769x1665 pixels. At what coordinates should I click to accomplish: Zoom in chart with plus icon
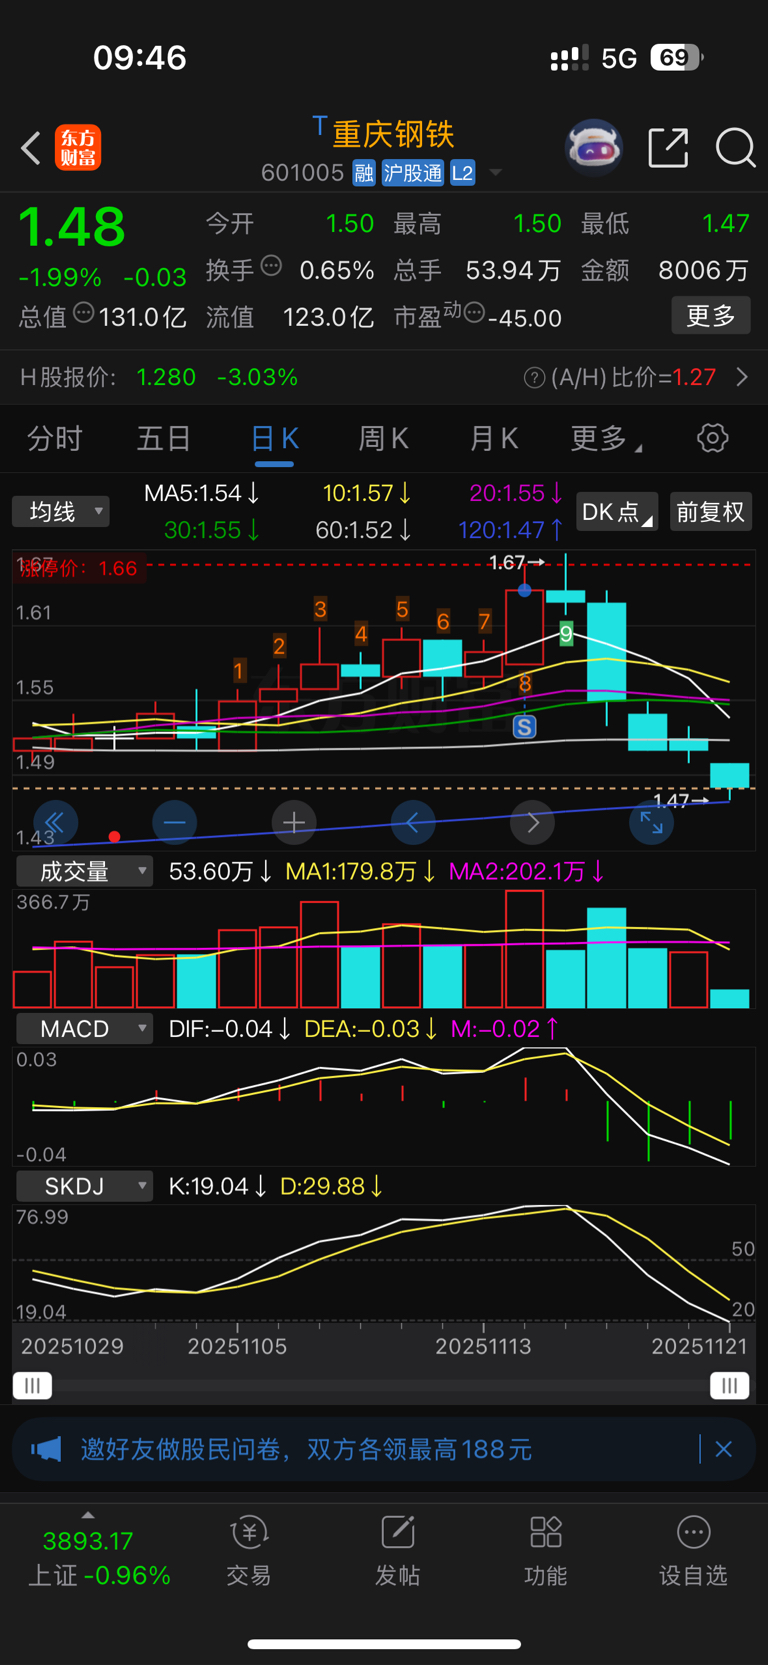coord(294,823)
